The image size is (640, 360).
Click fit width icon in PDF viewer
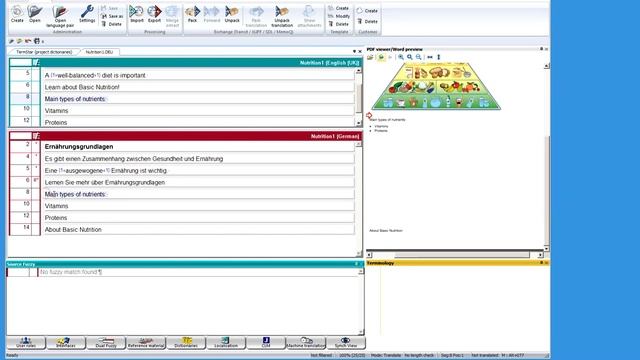430,57
